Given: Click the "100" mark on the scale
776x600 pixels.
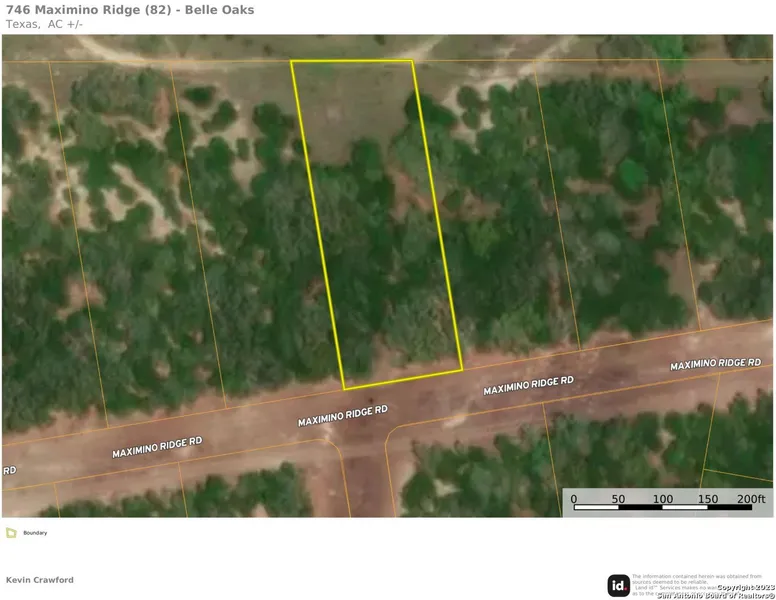Looking at the screenshot, I should pyautogui.click(x=663, y=498).
